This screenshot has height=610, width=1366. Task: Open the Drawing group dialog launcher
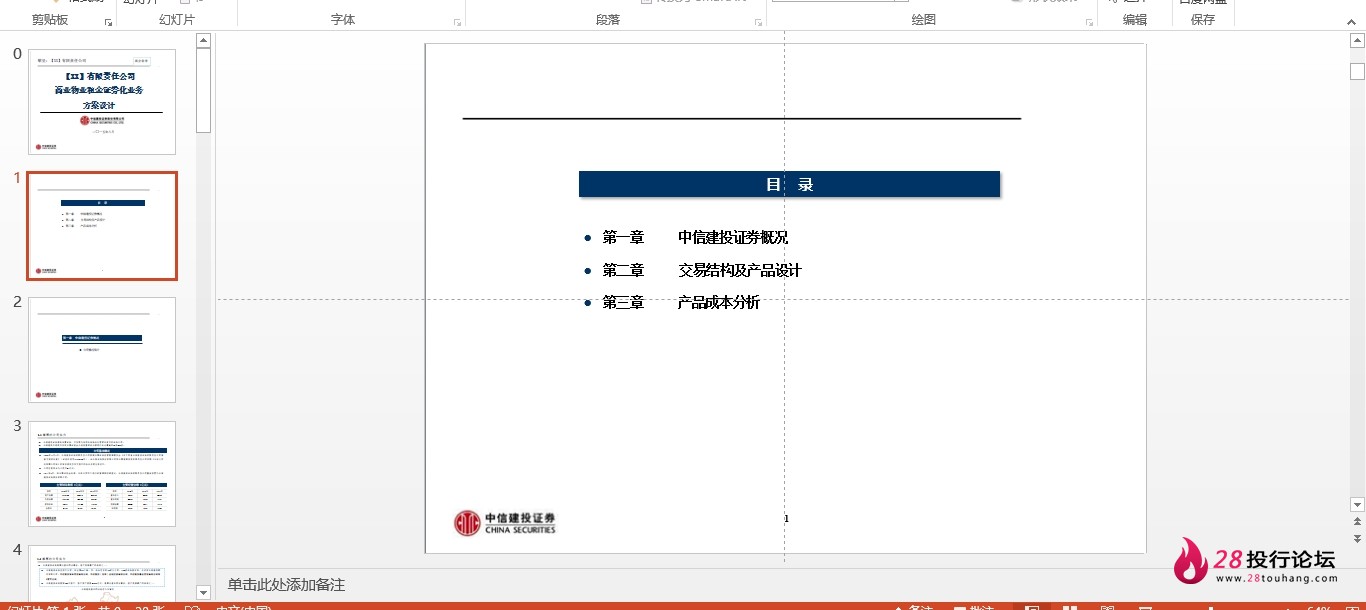1089,22
